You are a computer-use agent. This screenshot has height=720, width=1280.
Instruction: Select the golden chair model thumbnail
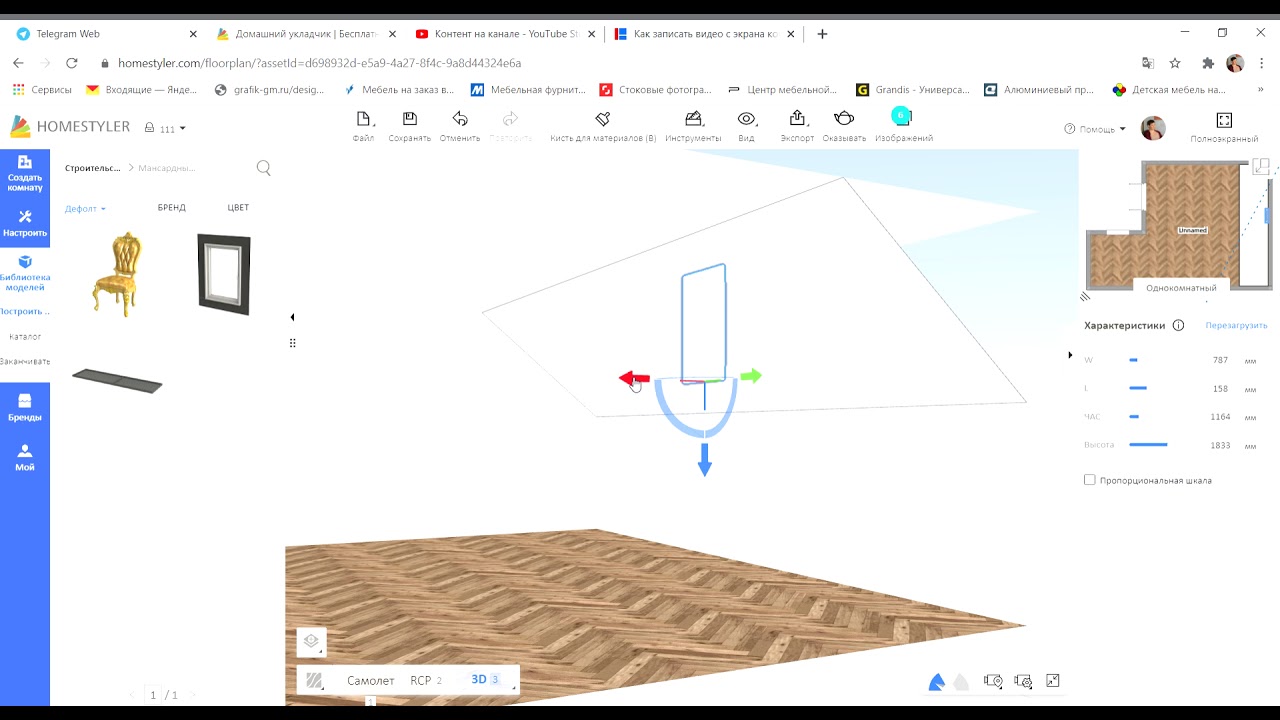(x=117, y=275)
